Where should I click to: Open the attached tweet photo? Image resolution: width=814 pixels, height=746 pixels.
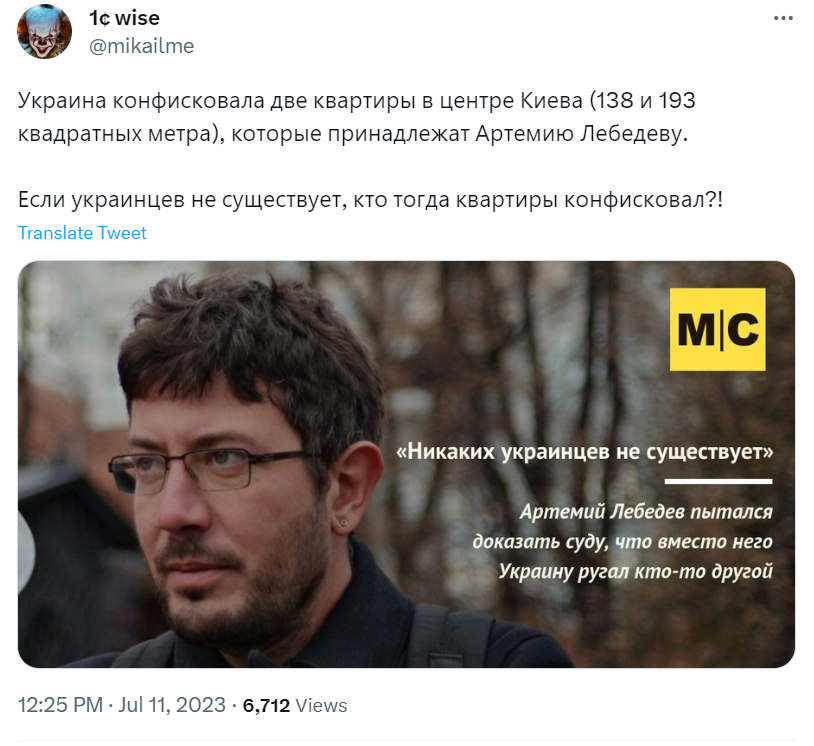(x=406, y=464)
